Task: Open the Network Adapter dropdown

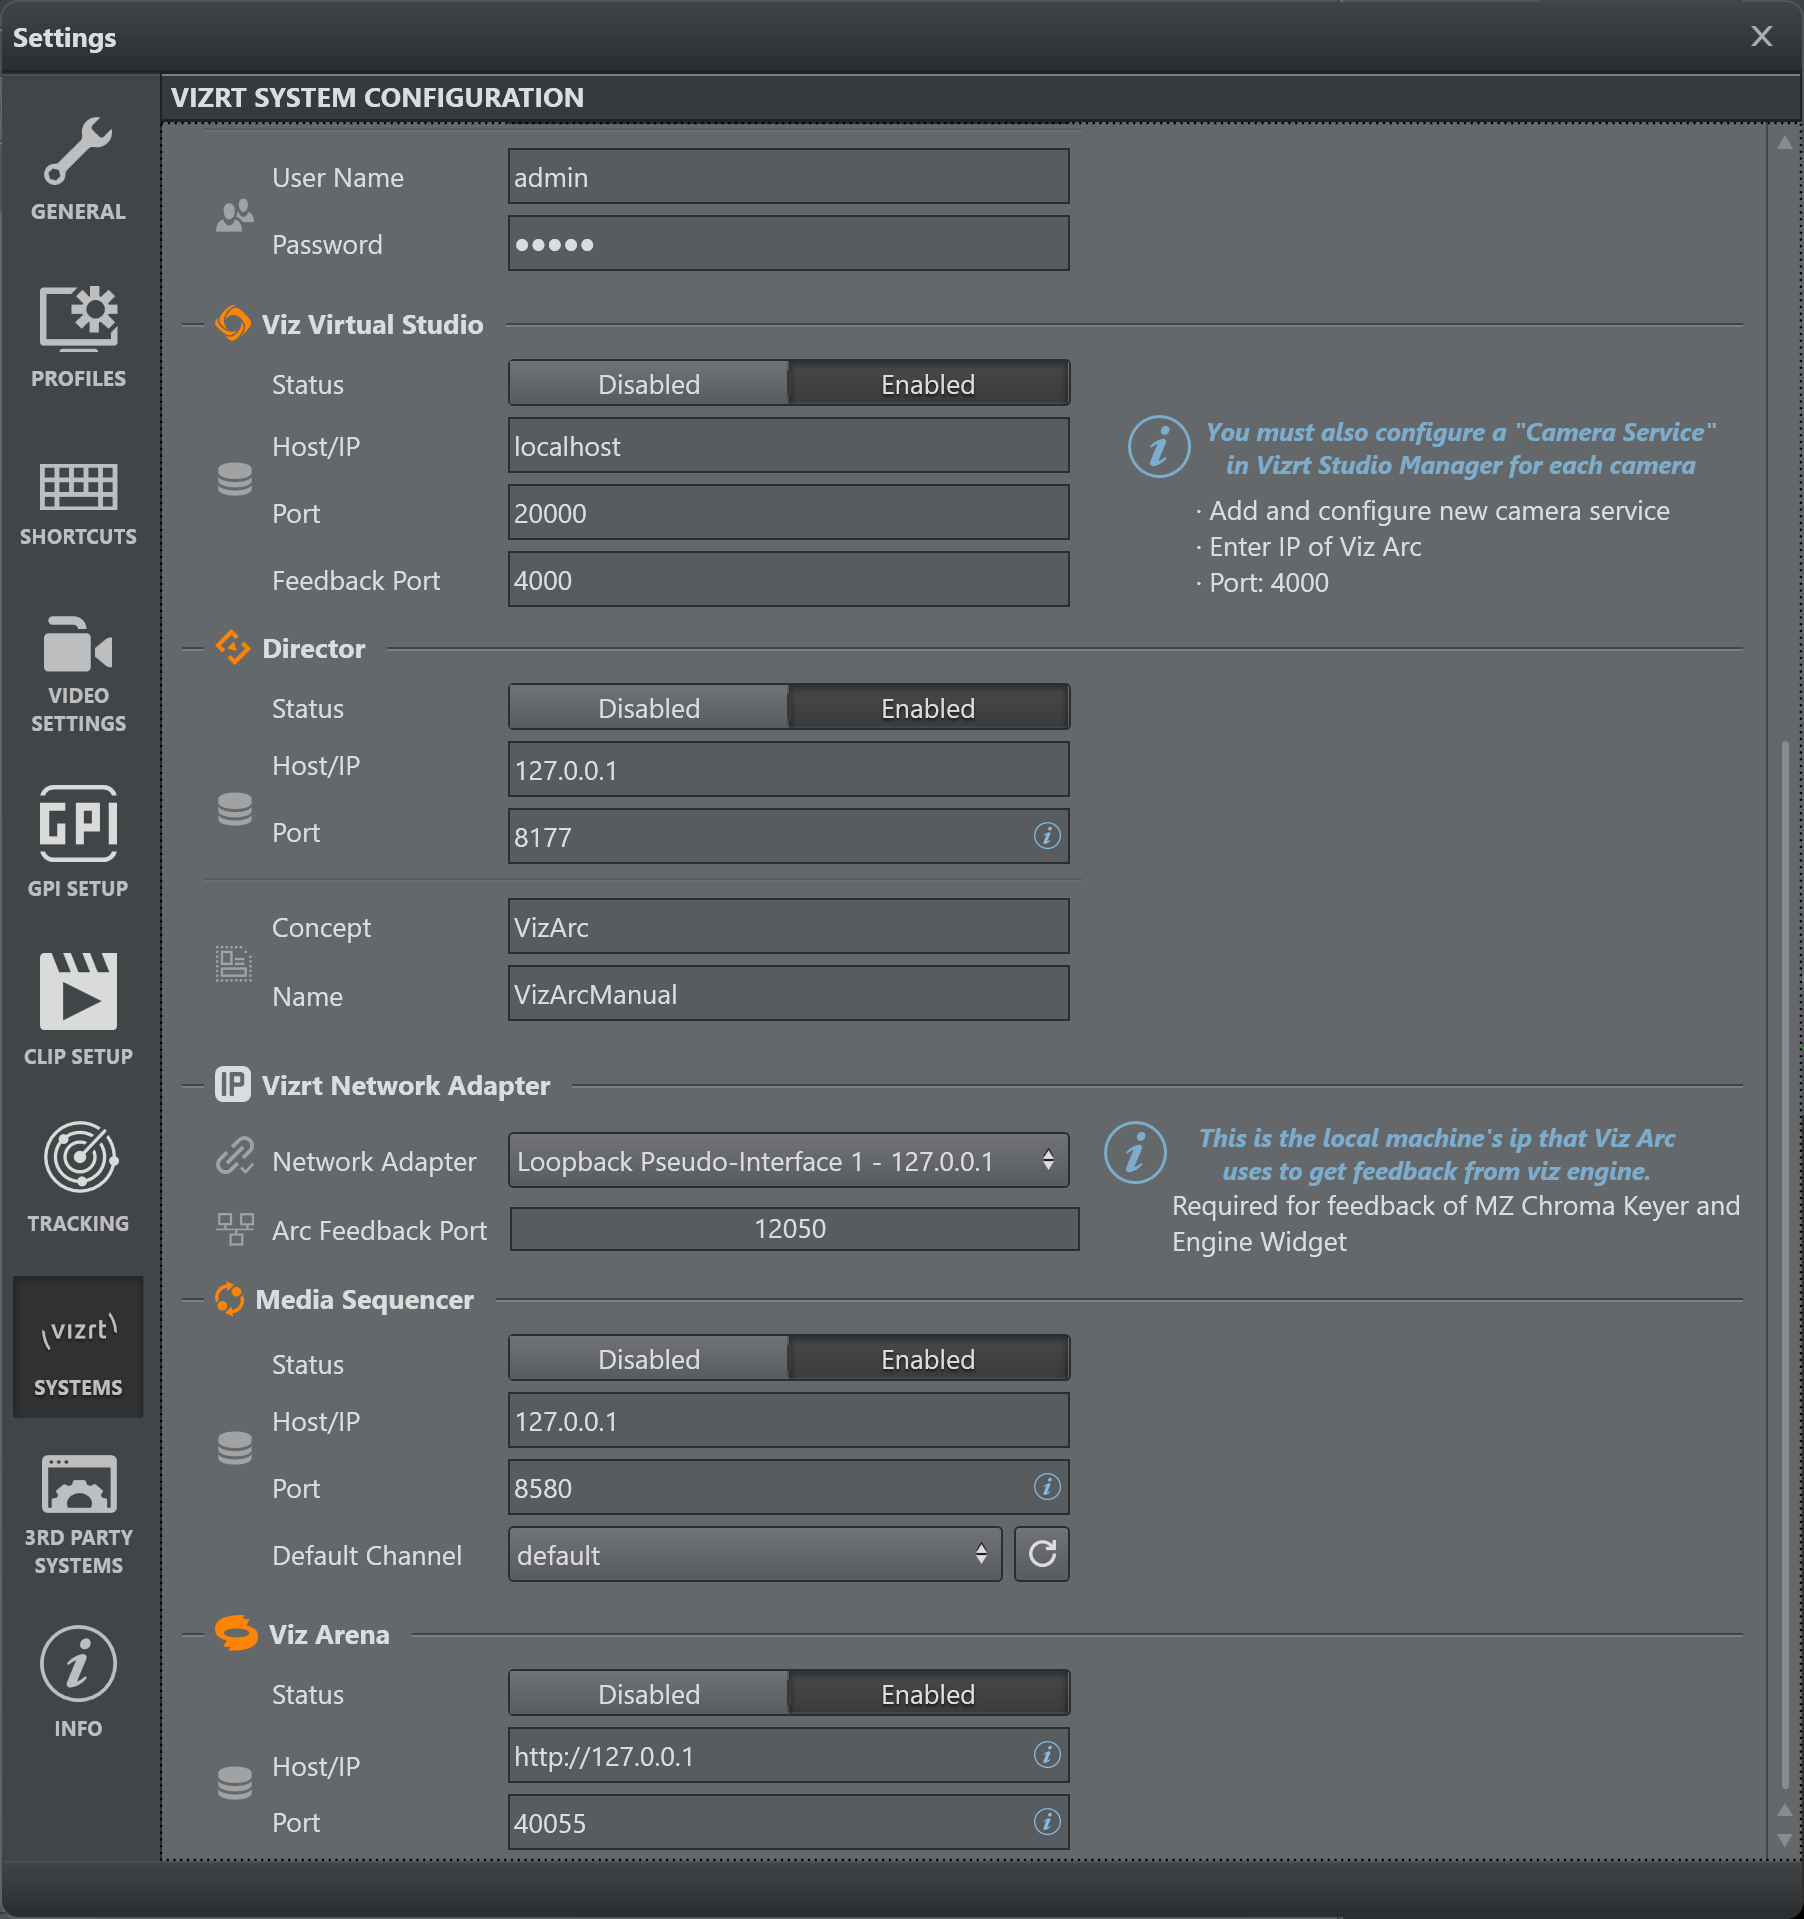Action: pyautogui.click(x=788, y=1160)
